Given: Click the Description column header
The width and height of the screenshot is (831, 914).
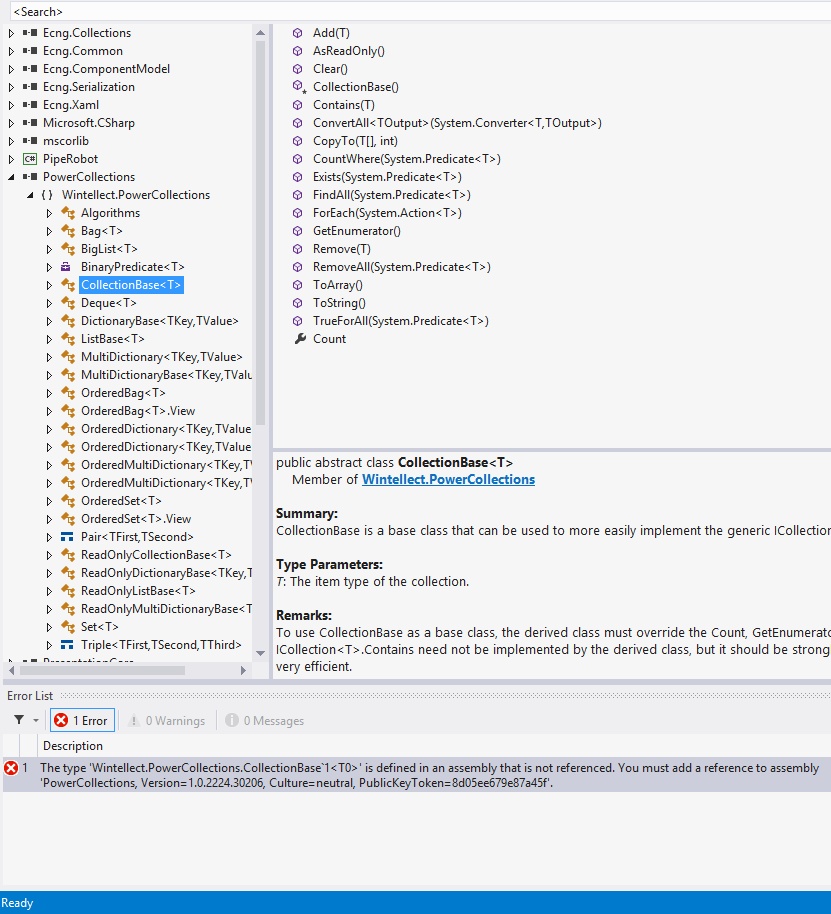Looking at the screenshot, I should click(73, 746).
